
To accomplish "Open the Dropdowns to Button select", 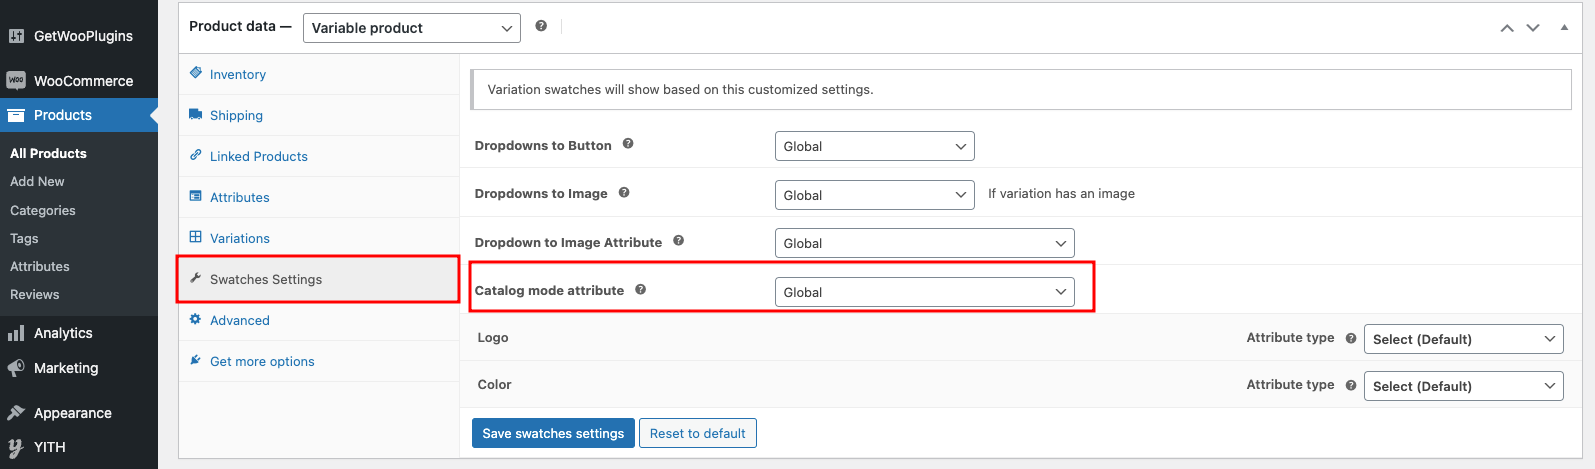I will (875, 146).
